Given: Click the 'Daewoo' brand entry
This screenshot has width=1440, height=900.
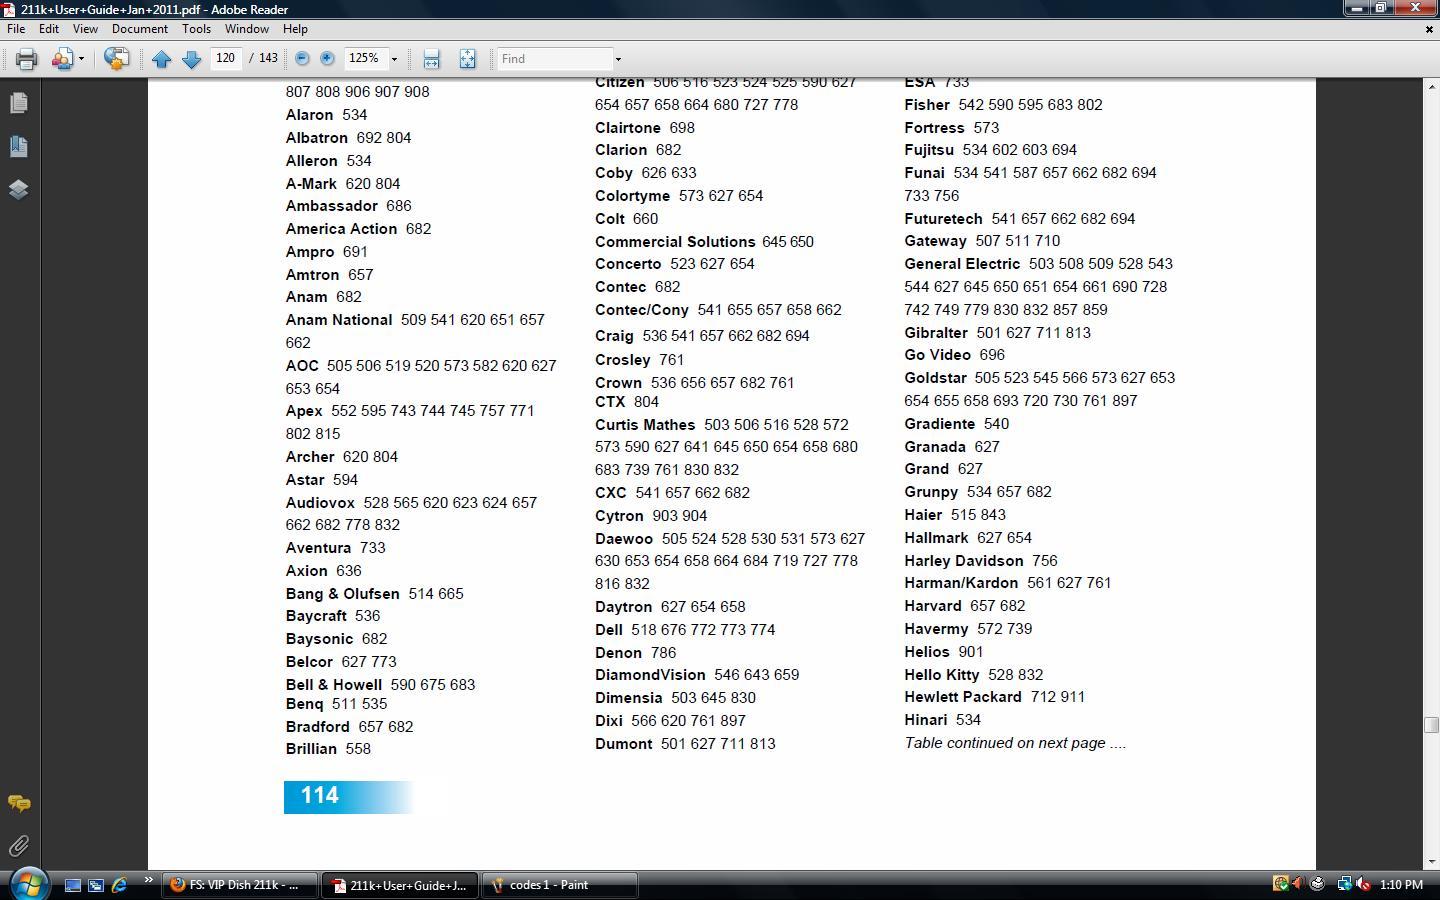Looking at the screenshot, I should click(x=624, y=539).
